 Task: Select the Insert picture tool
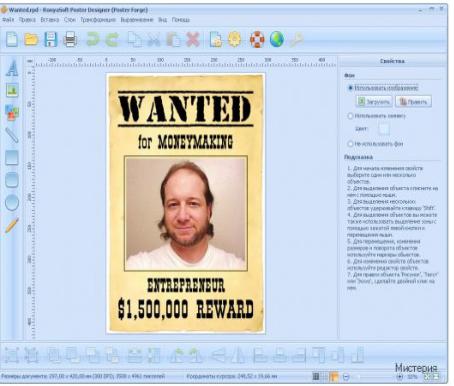(x=12, y=90)
